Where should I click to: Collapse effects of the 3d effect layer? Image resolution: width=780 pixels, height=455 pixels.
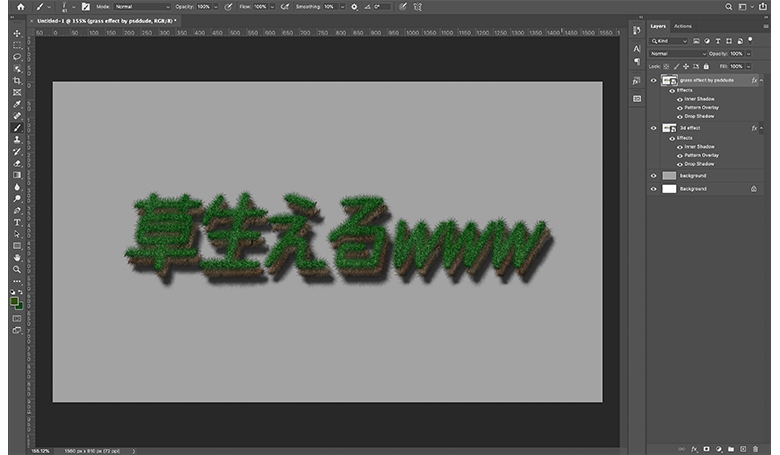(761, 128)
